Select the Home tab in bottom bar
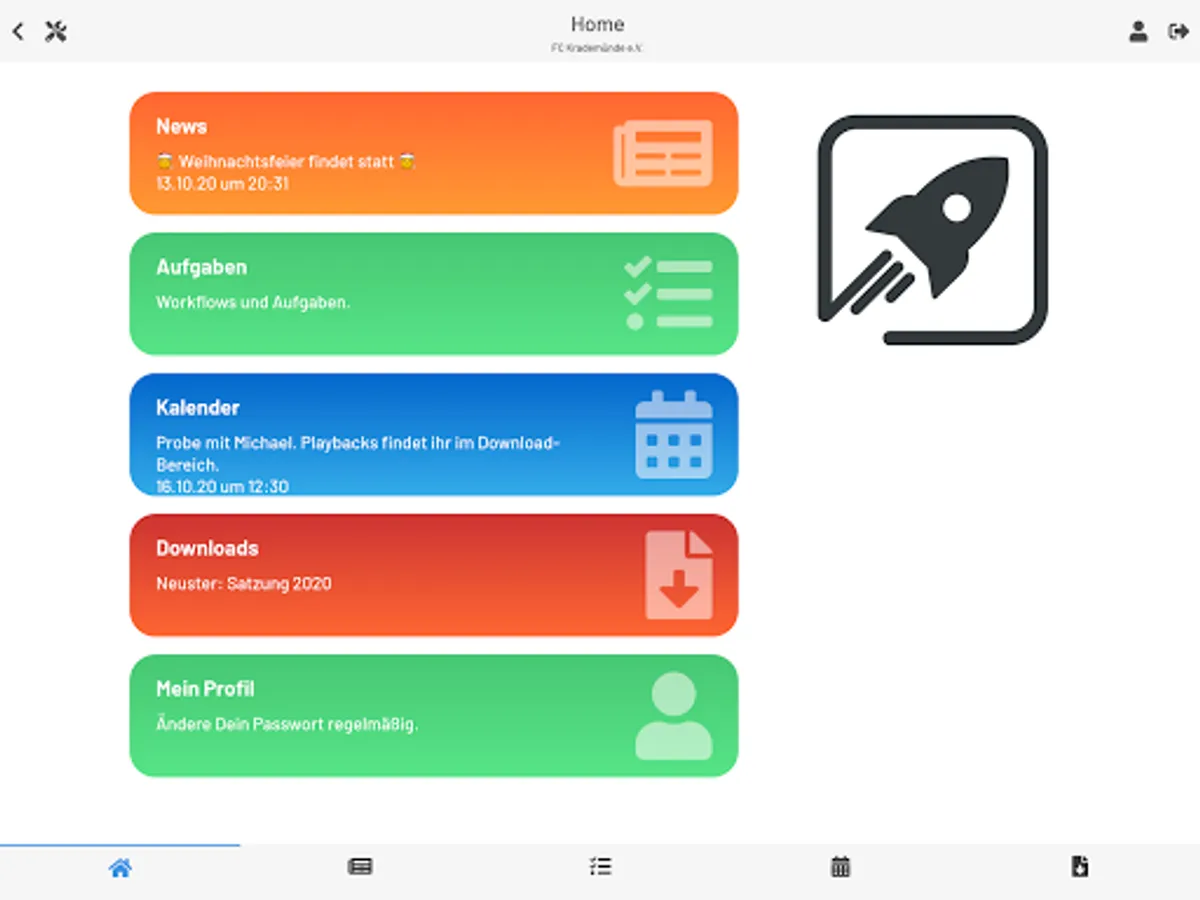 pyautogui.click(x=120, y=868)
